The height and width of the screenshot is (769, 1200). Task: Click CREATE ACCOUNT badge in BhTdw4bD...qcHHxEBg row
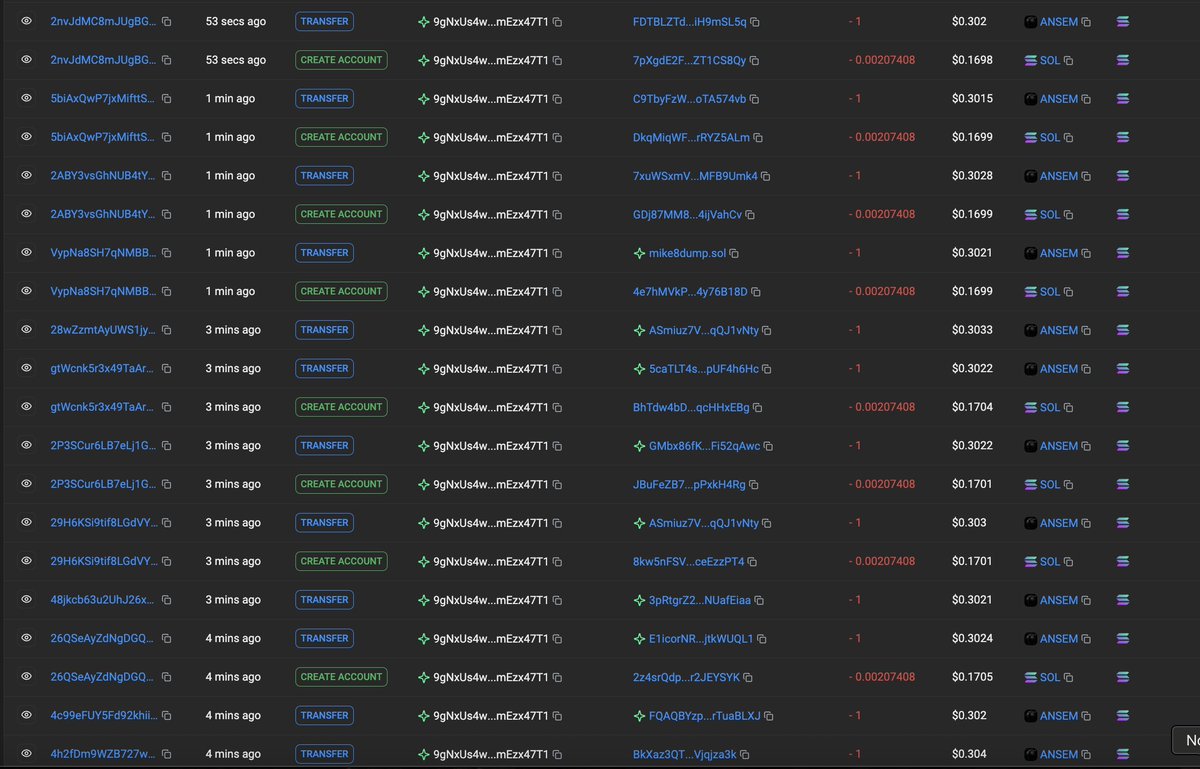click(341, 407)
